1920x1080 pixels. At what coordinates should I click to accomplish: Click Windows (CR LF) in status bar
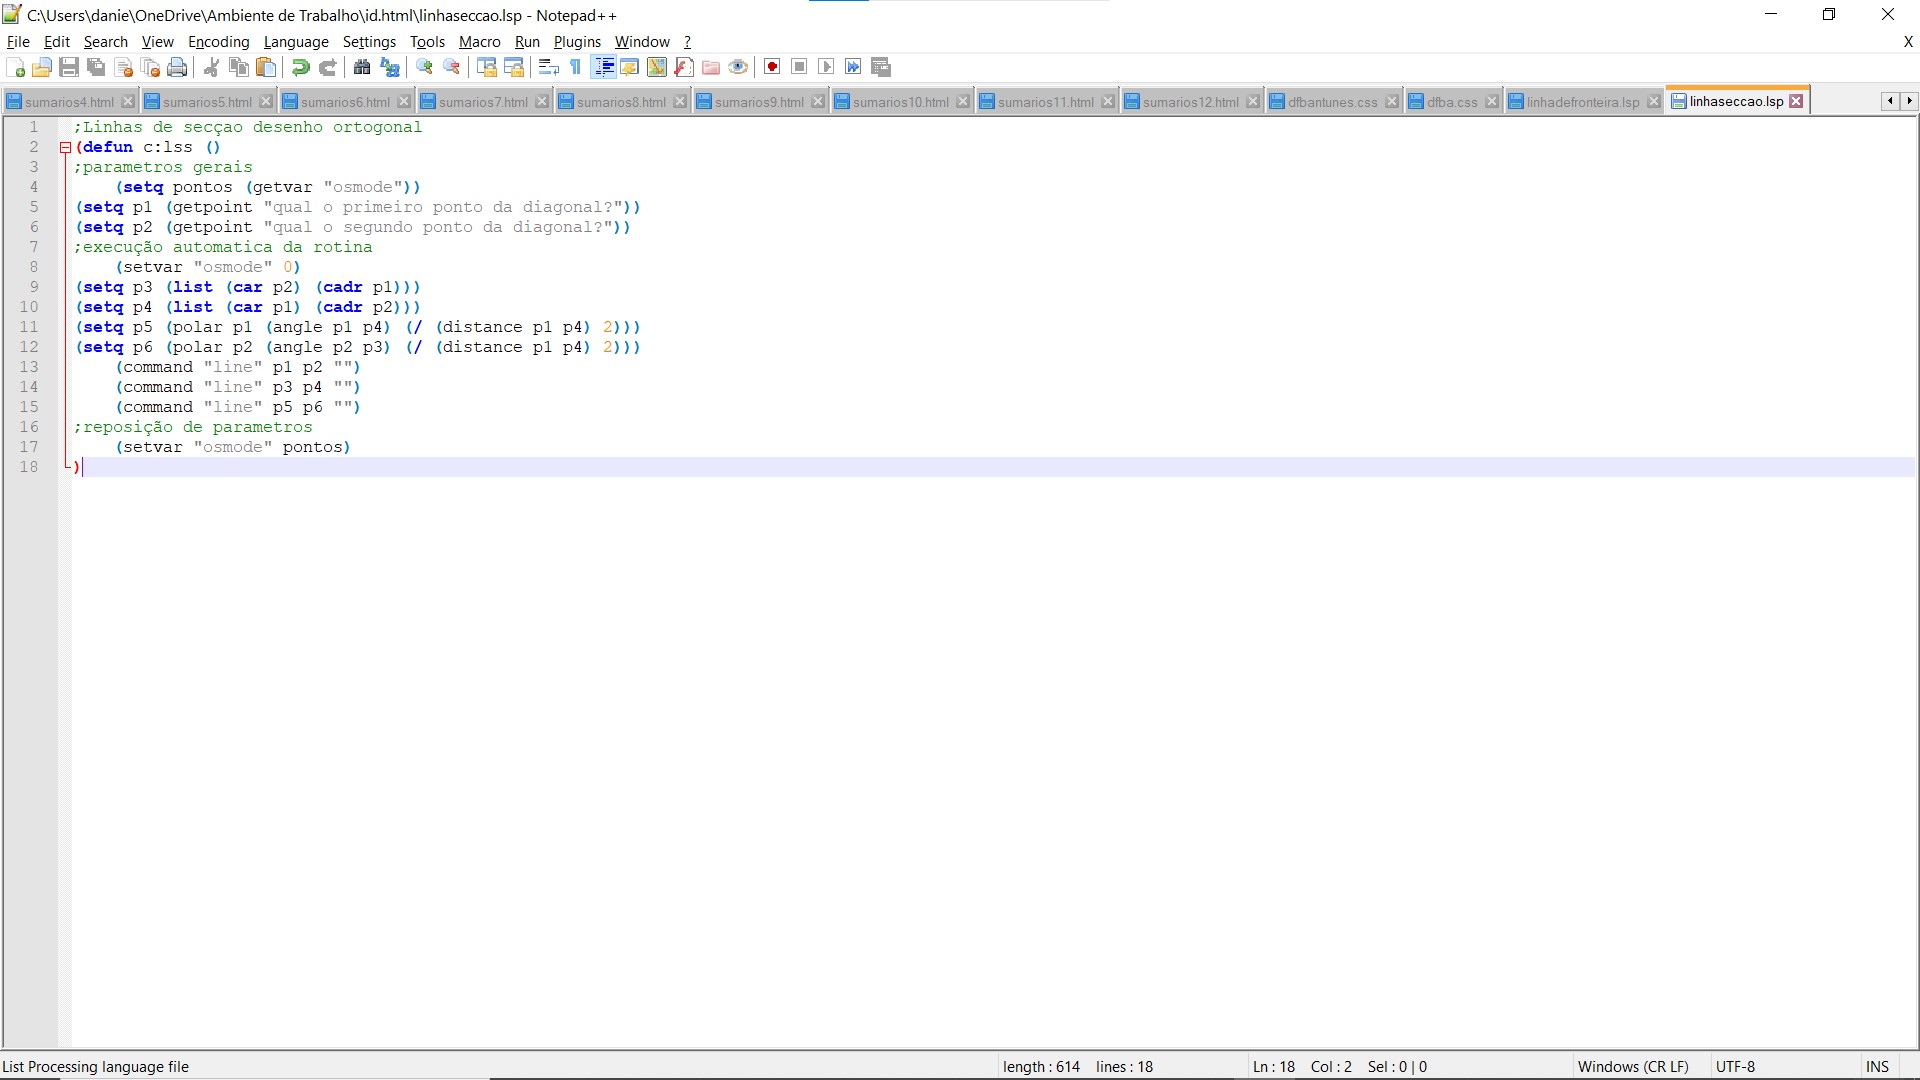1633,1067
